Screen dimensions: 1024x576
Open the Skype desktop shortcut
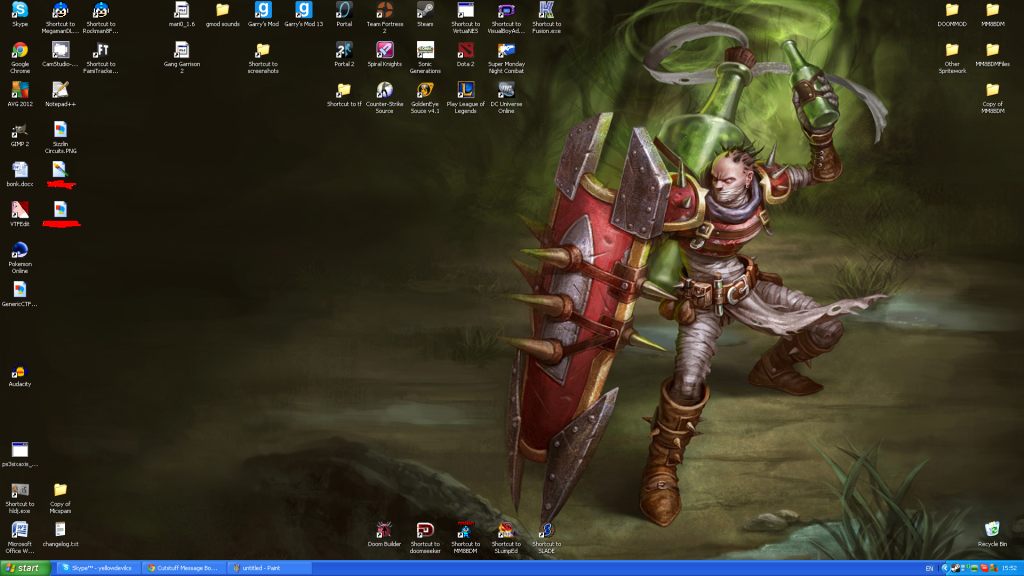point(20,11)
